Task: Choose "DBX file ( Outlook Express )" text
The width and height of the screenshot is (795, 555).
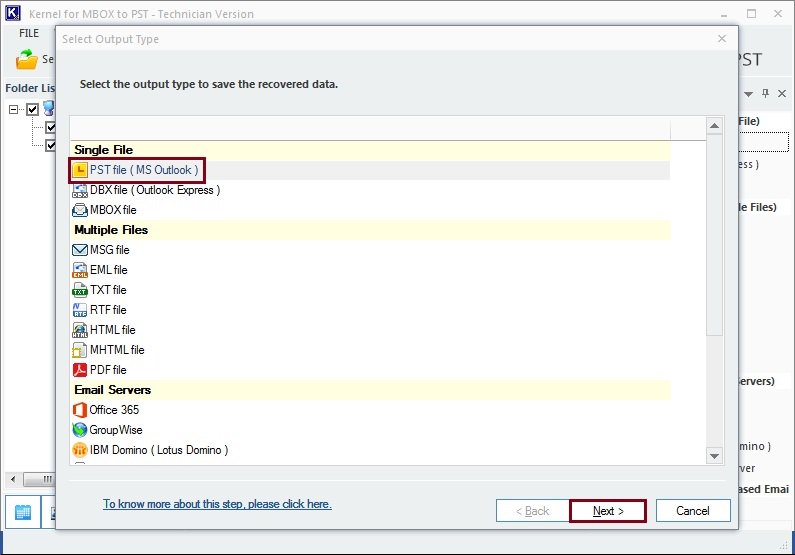Action: (155, 190)
